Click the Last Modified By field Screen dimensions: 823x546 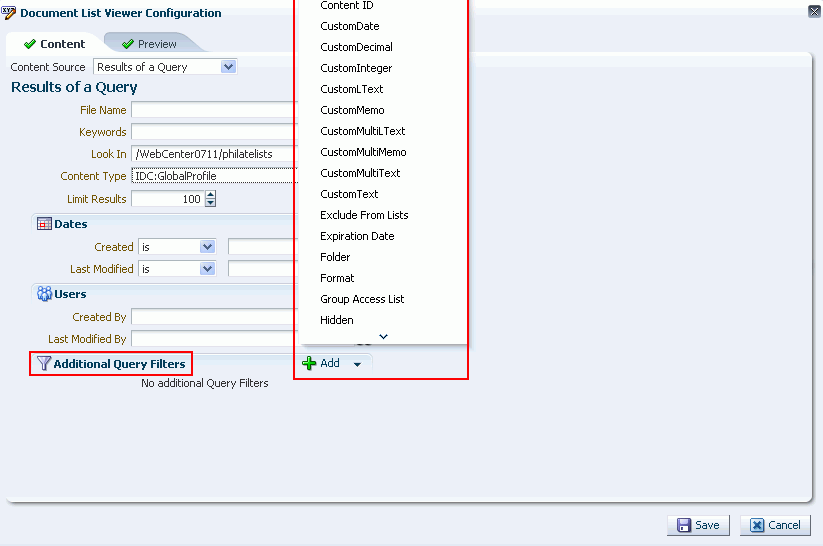pyautogui.click(x=215, y=339)
